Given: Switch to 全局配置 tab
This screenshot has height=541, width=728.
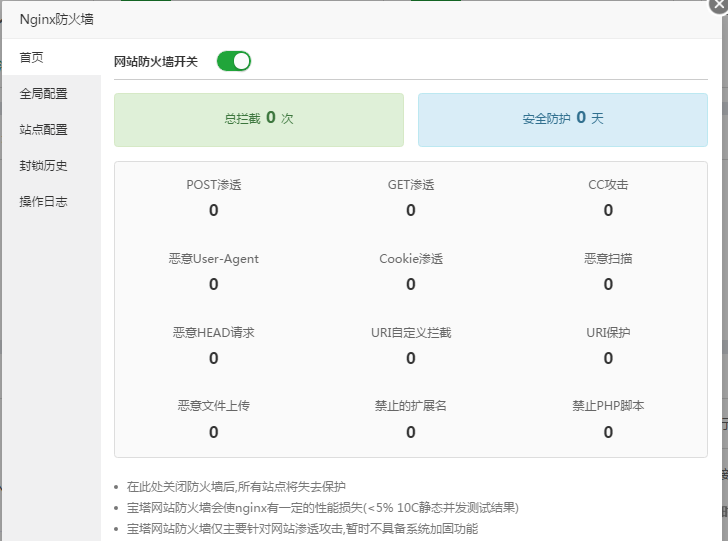Looking at the screenshot, I should (51, 94).
